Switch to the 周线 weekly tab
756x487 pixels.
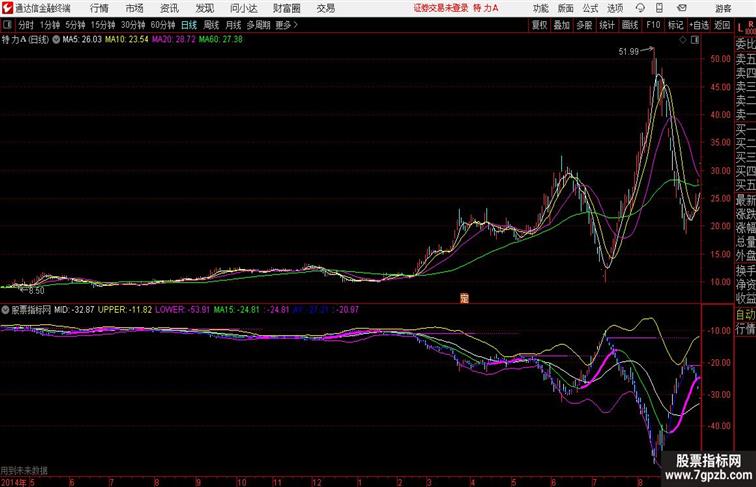click(211, 25)
